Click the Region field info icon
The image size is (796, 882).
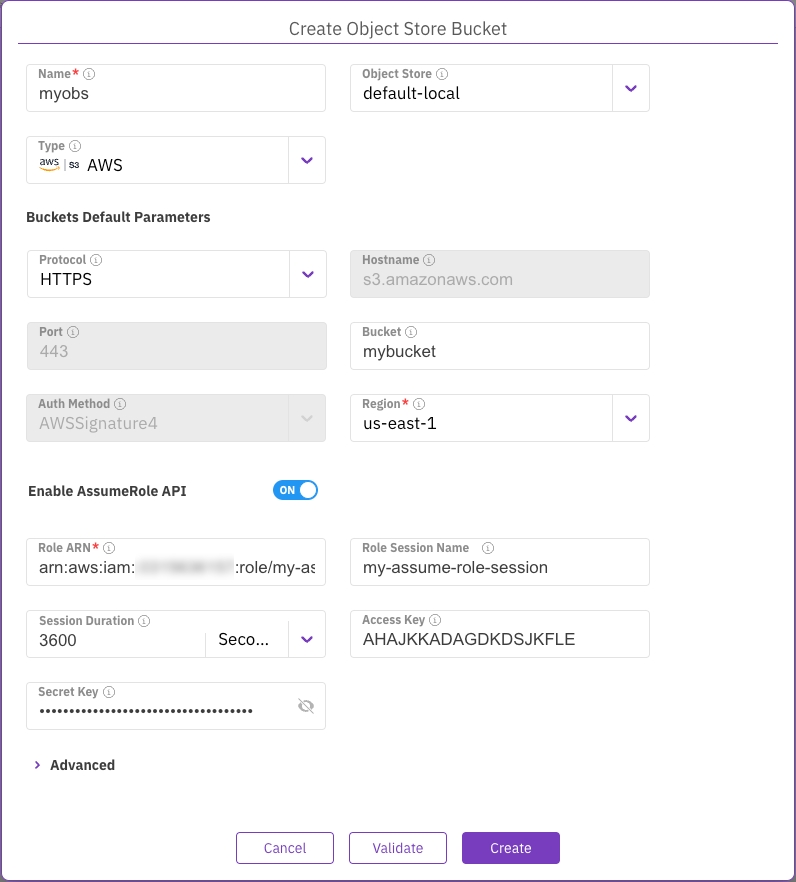(x=420, y=404)
